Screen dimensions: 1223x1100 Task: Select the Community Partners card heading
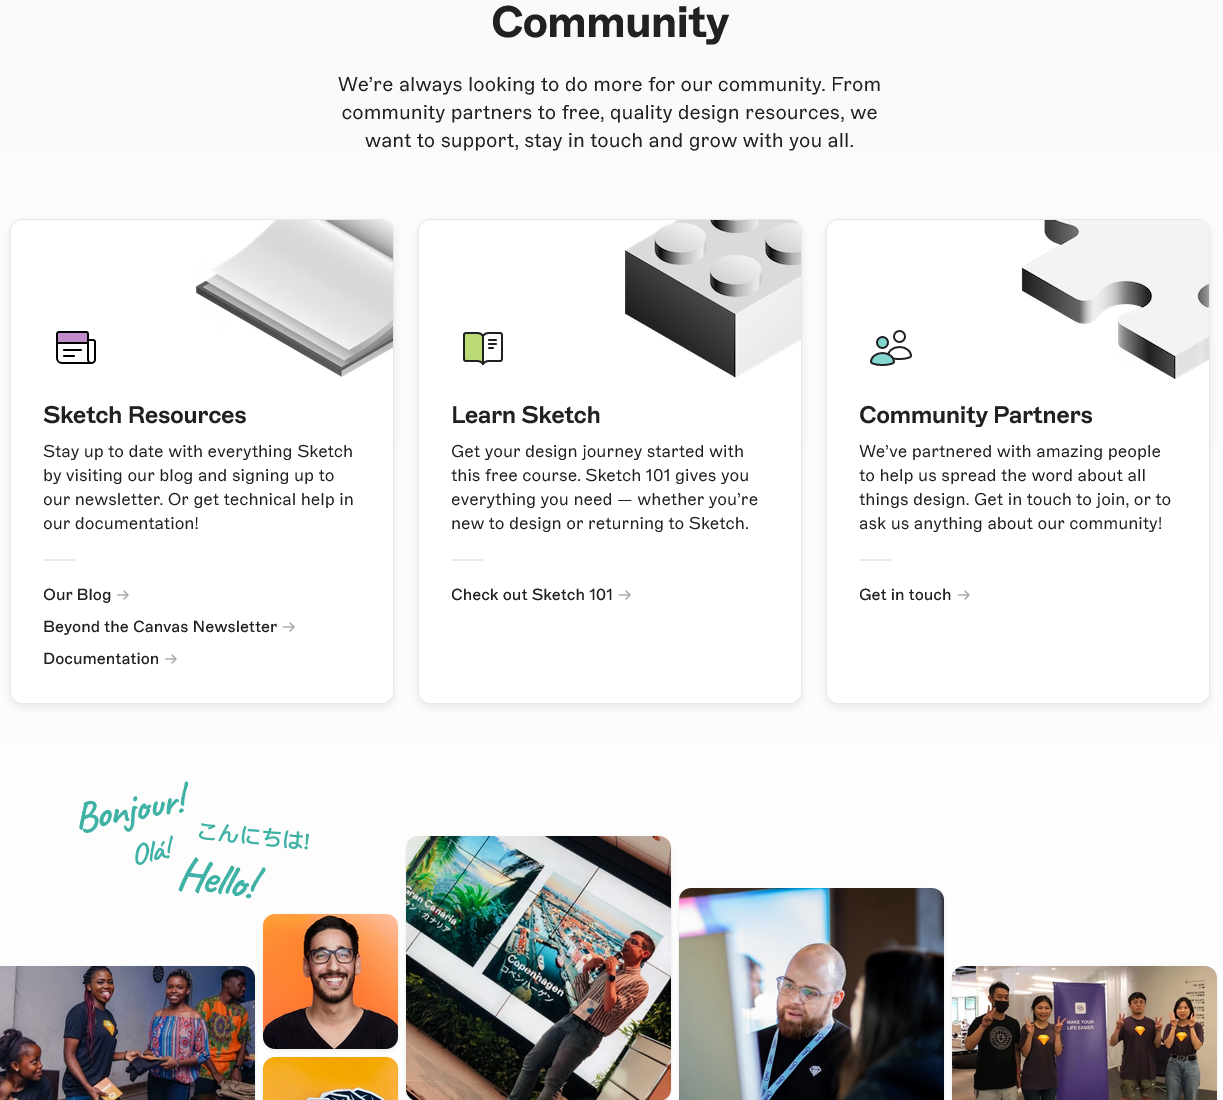[x=976, y=415]
